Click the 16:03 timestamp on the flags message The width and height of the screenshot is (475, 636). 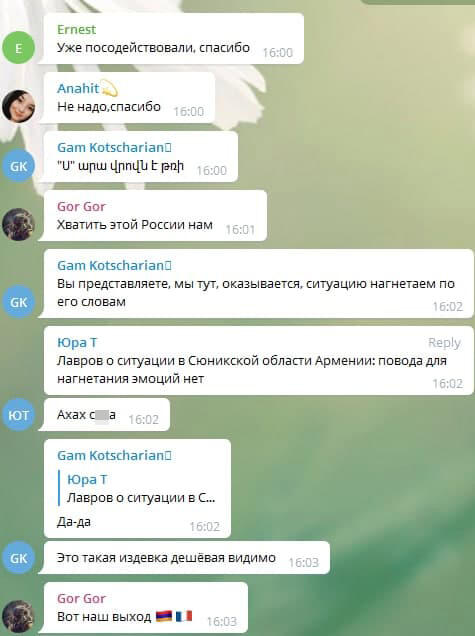tap(221, 621)
